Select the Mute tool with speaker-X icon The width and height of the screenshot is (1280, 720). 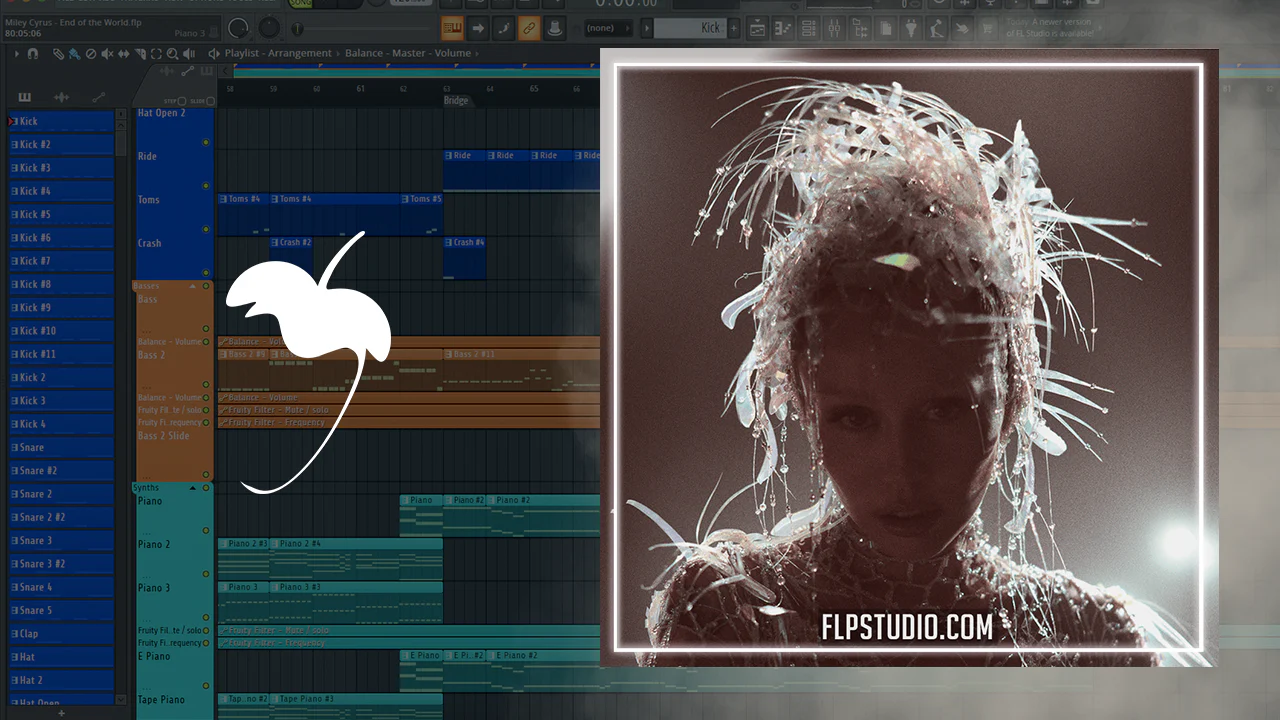point(107,53)
